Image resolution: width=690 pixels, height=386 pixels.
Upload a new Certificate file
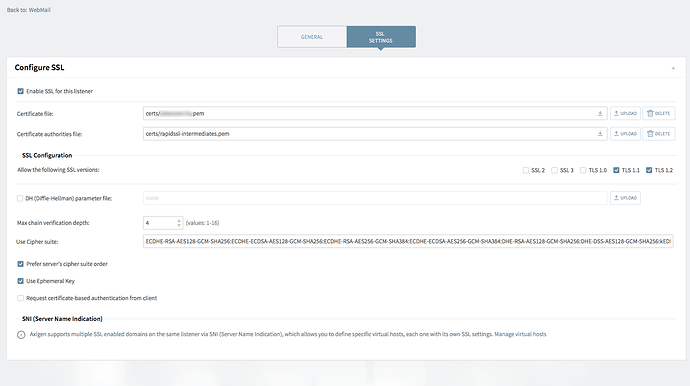click(x=625, y=114)
